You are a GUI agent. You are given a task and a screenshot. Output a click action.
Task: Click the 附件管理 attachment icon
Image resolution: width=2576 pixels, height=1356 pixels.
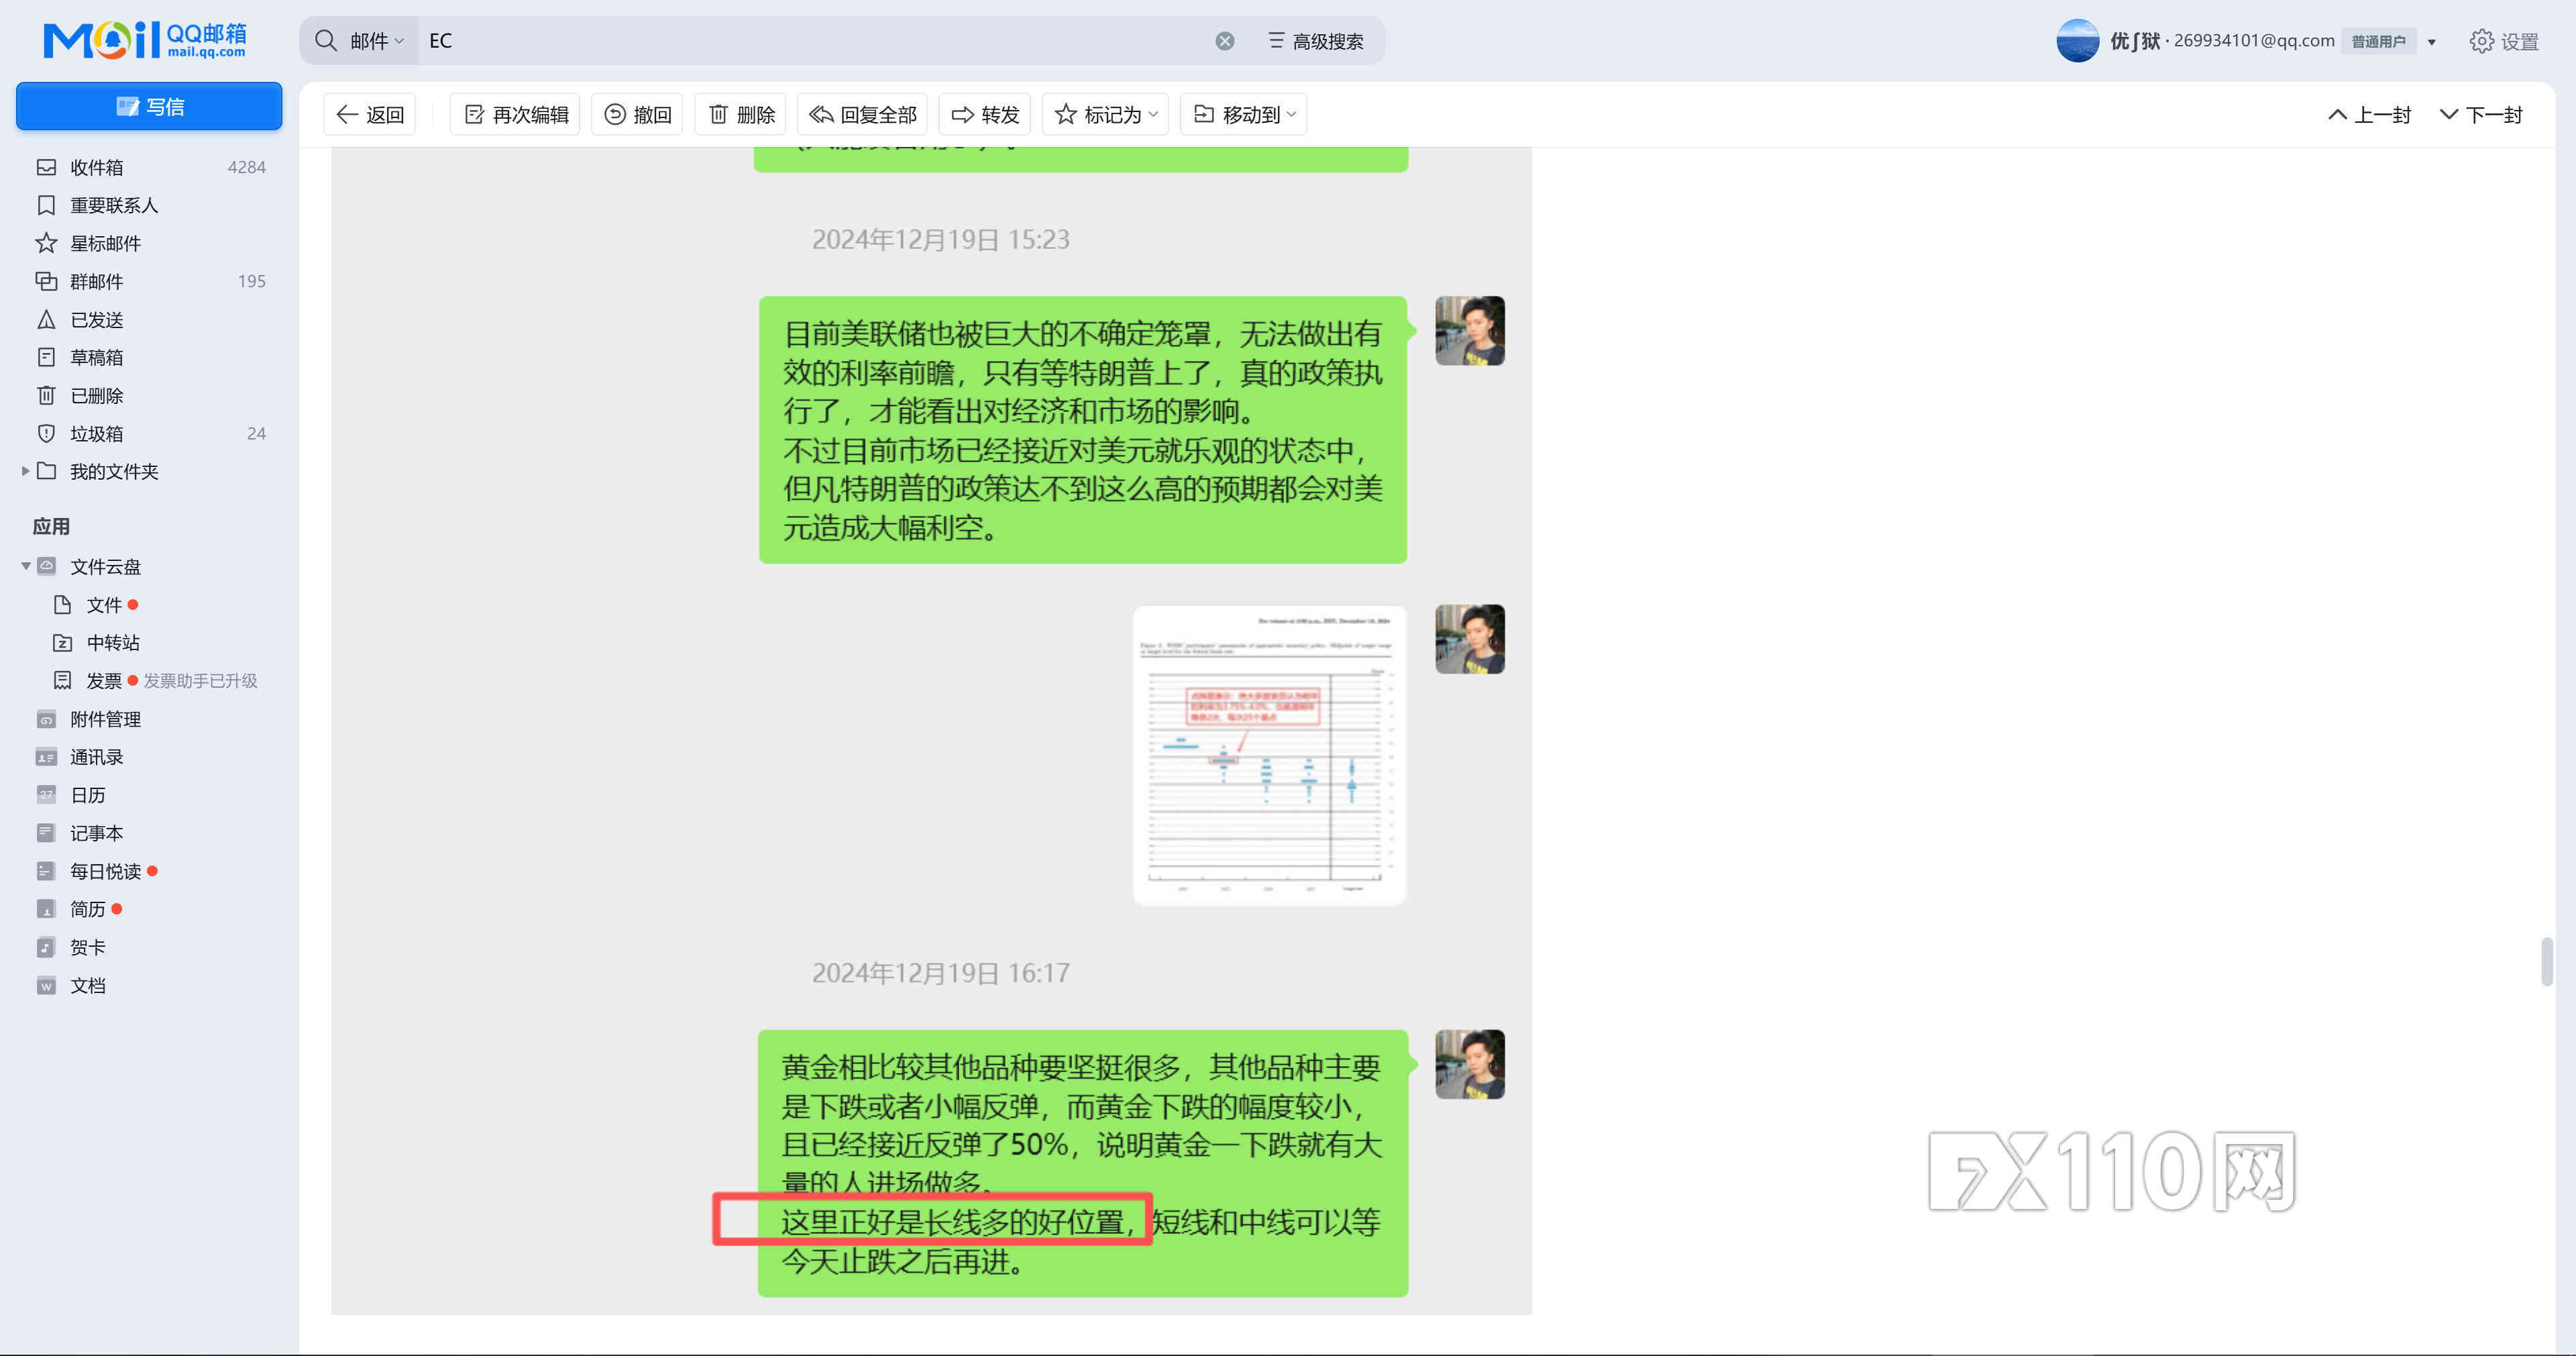[x=46, y=719]
